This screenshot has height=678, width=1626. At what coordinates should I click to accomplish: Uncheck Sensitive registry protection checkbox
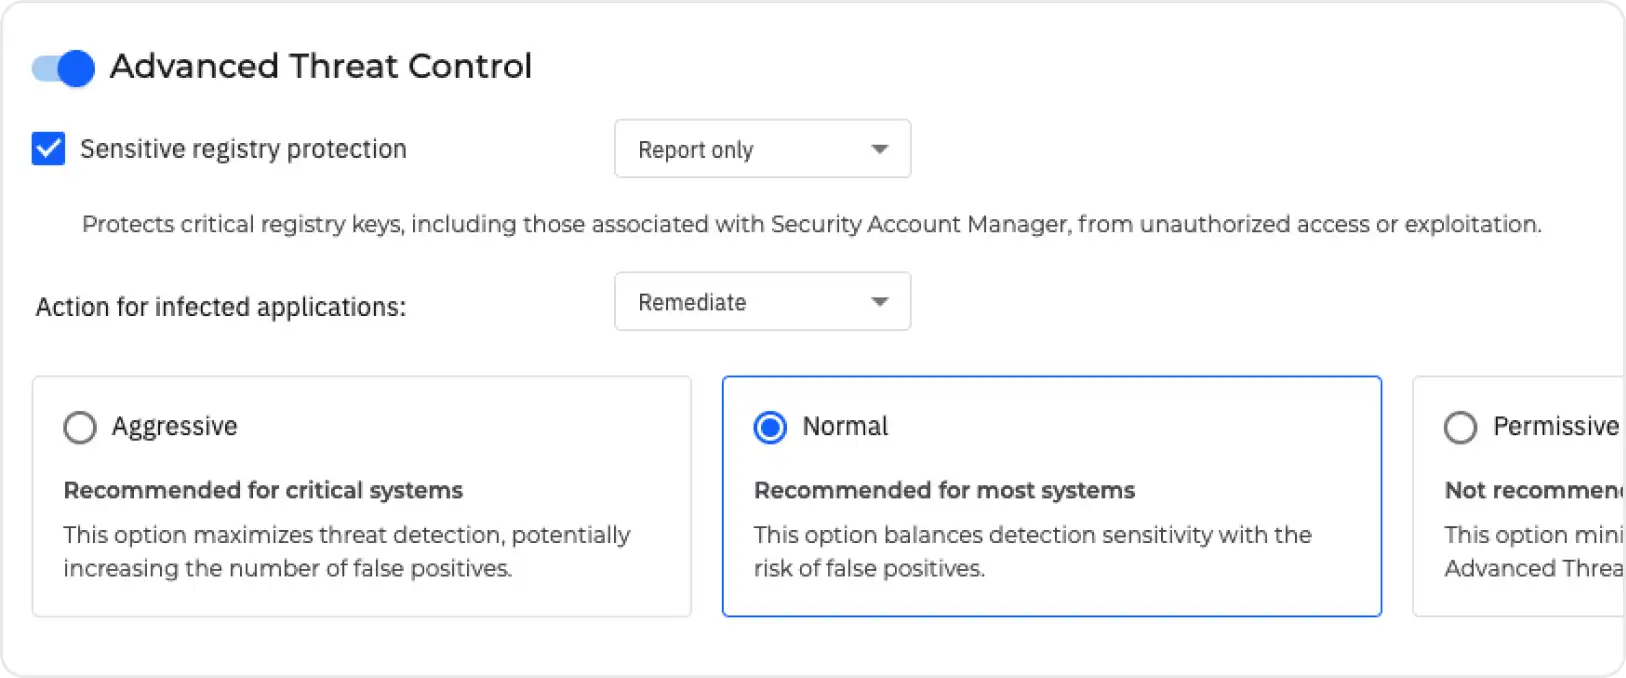tap(48, 148)
